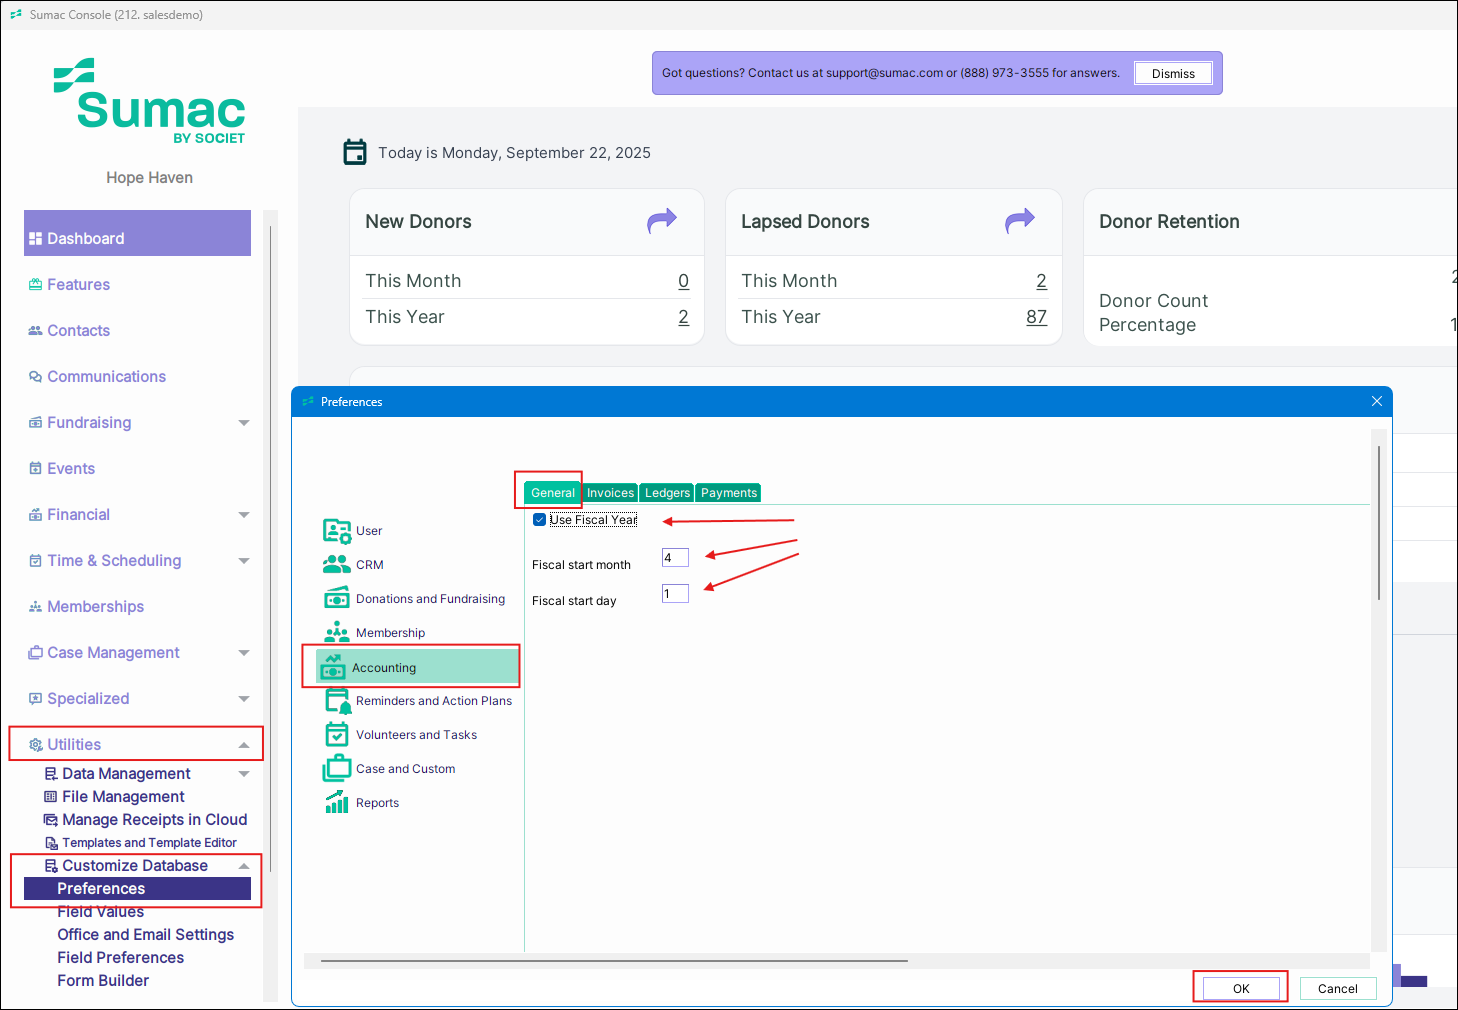Expand the Financial sidebar menu arrow
The image size is (1458, 1010).
pos(244,515)
